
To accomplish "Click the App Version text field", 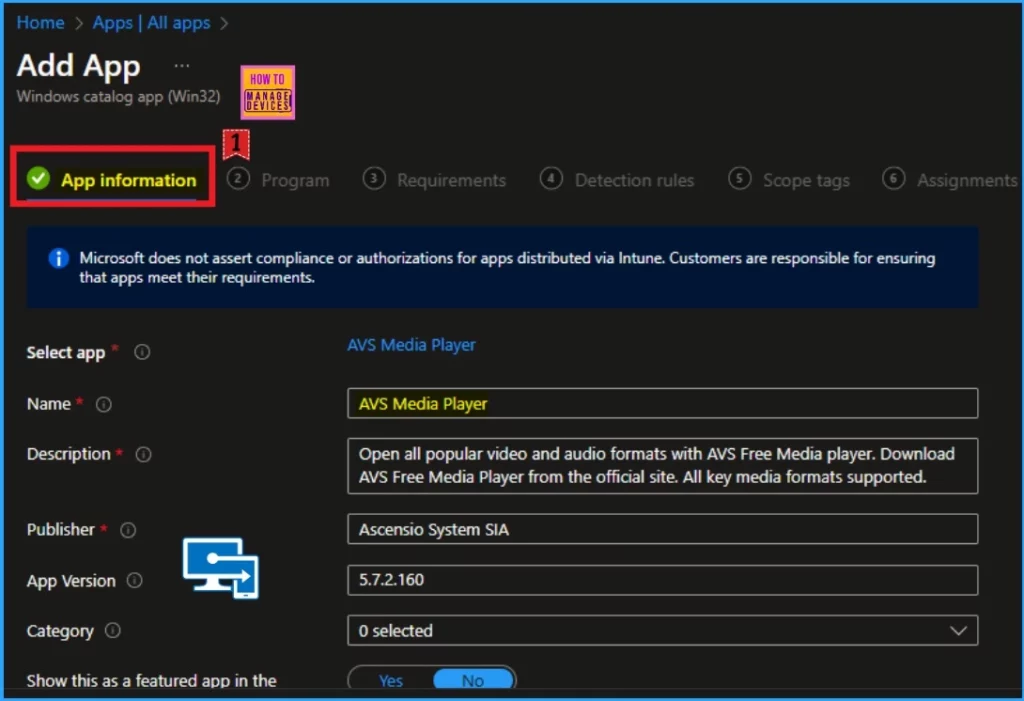I will [x=660, y=580].
